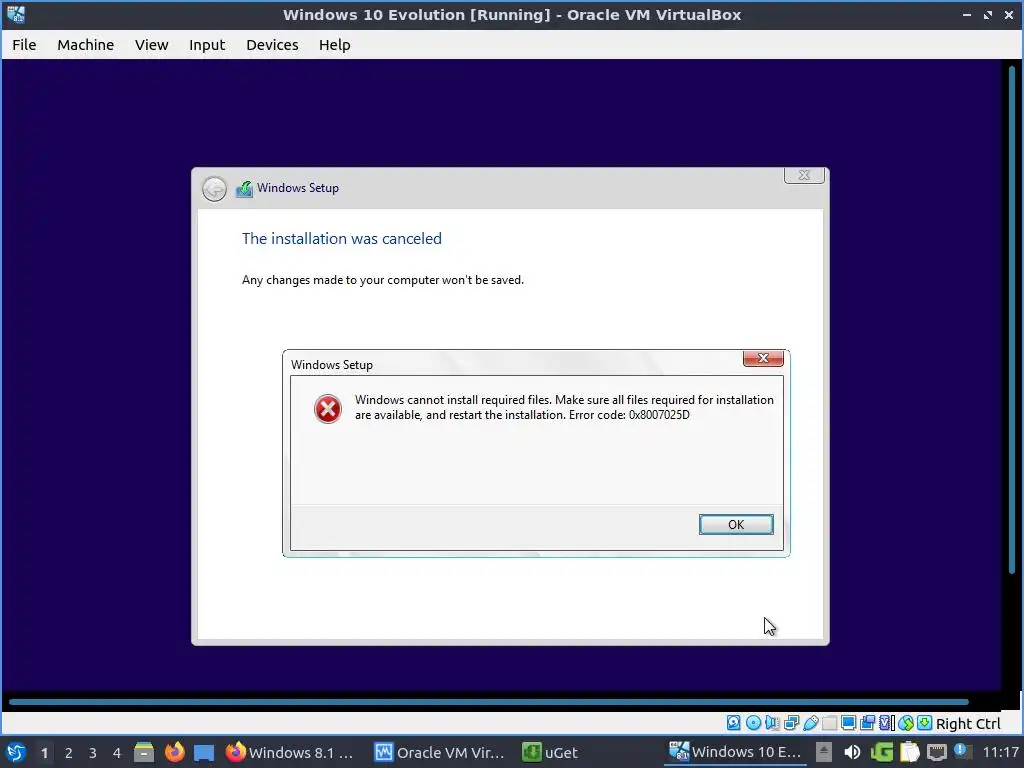Open the Devices menu
The height and width of the screenshot is (768, 1024).
(272, 44)
